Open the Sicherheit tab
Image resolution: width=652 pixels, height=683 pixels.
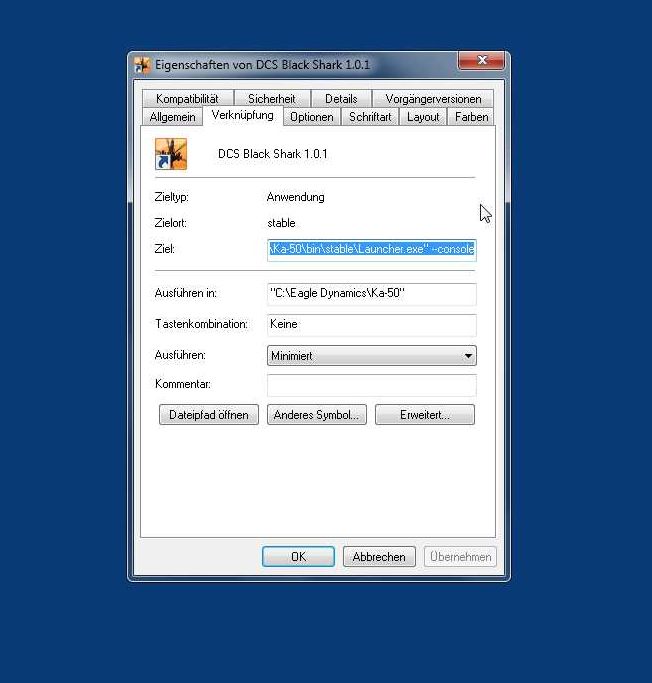(272, 99)
